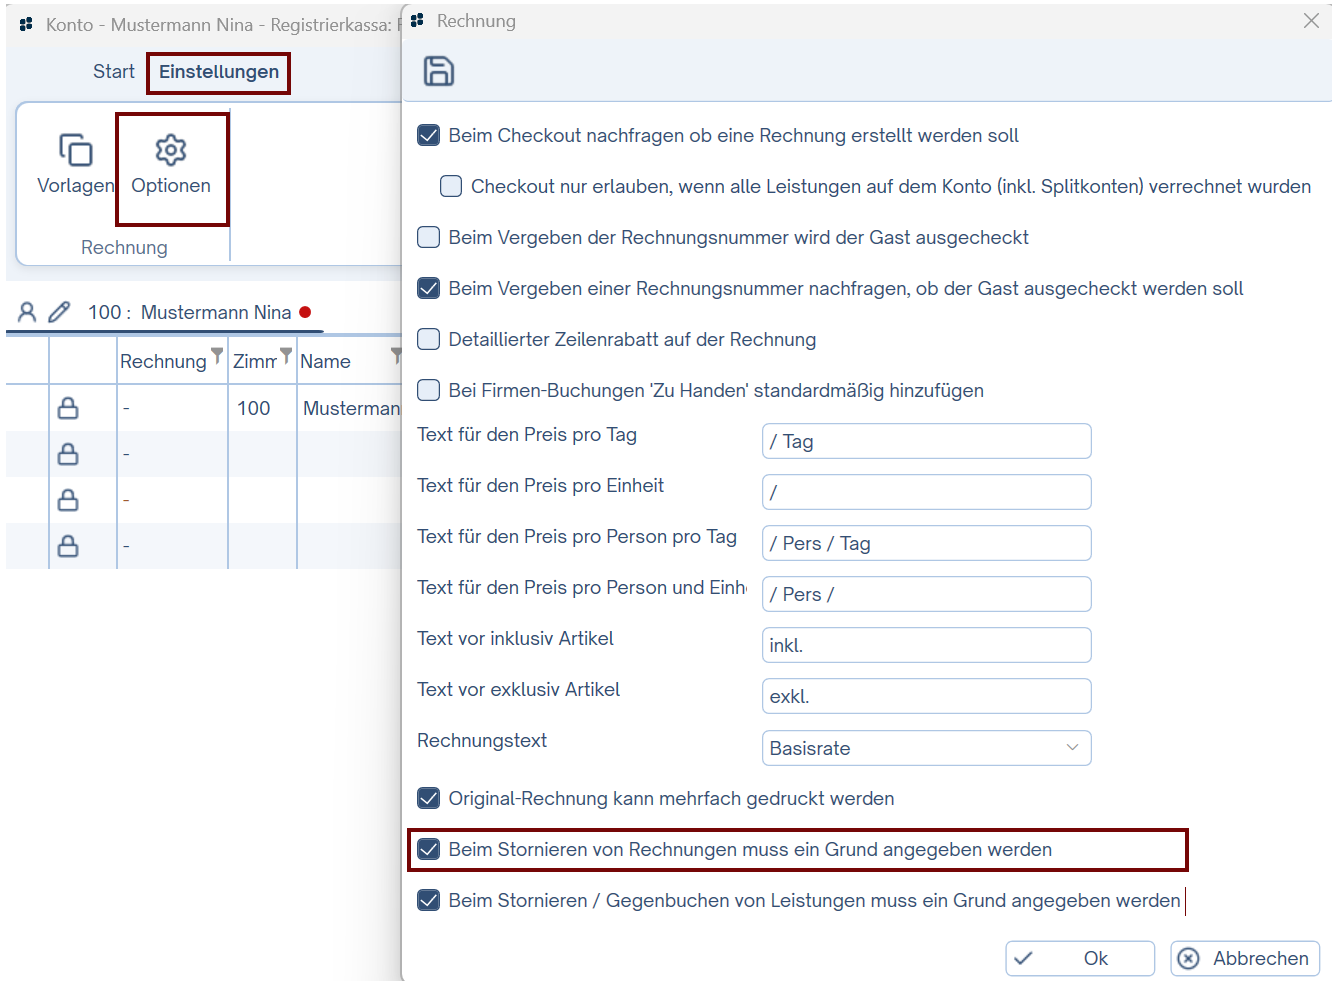
Task: Open the Optionen gear icon
Action: click(x=171, y=150)
